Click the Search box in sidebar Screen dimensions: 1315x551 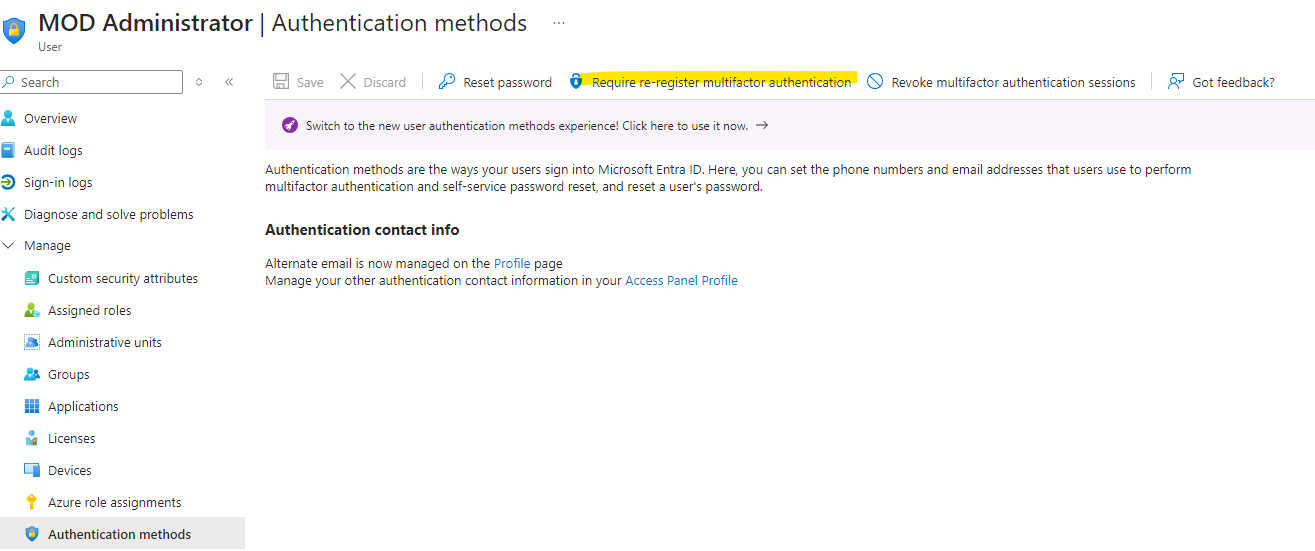coord(91,82)
